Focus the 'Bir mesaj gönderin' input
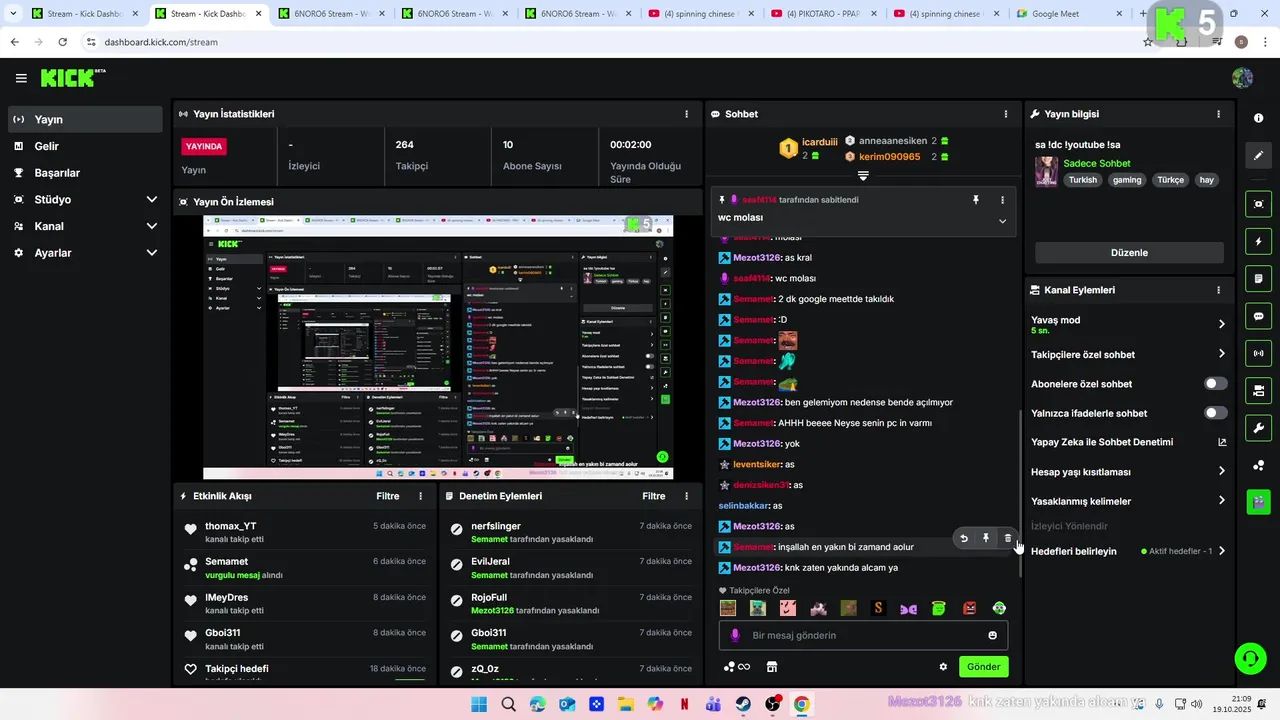Viewport: 1280px width, 720px height. (863, 635)
